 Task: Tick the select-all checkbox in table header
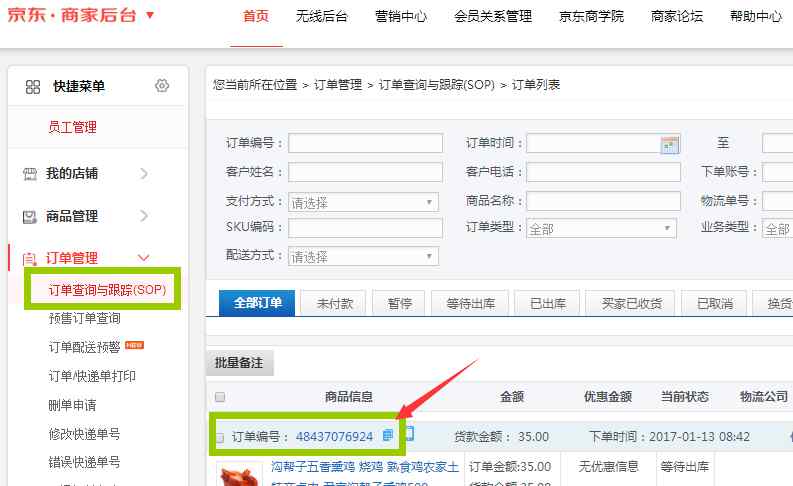pyautogui.click(x=220, y=397)
